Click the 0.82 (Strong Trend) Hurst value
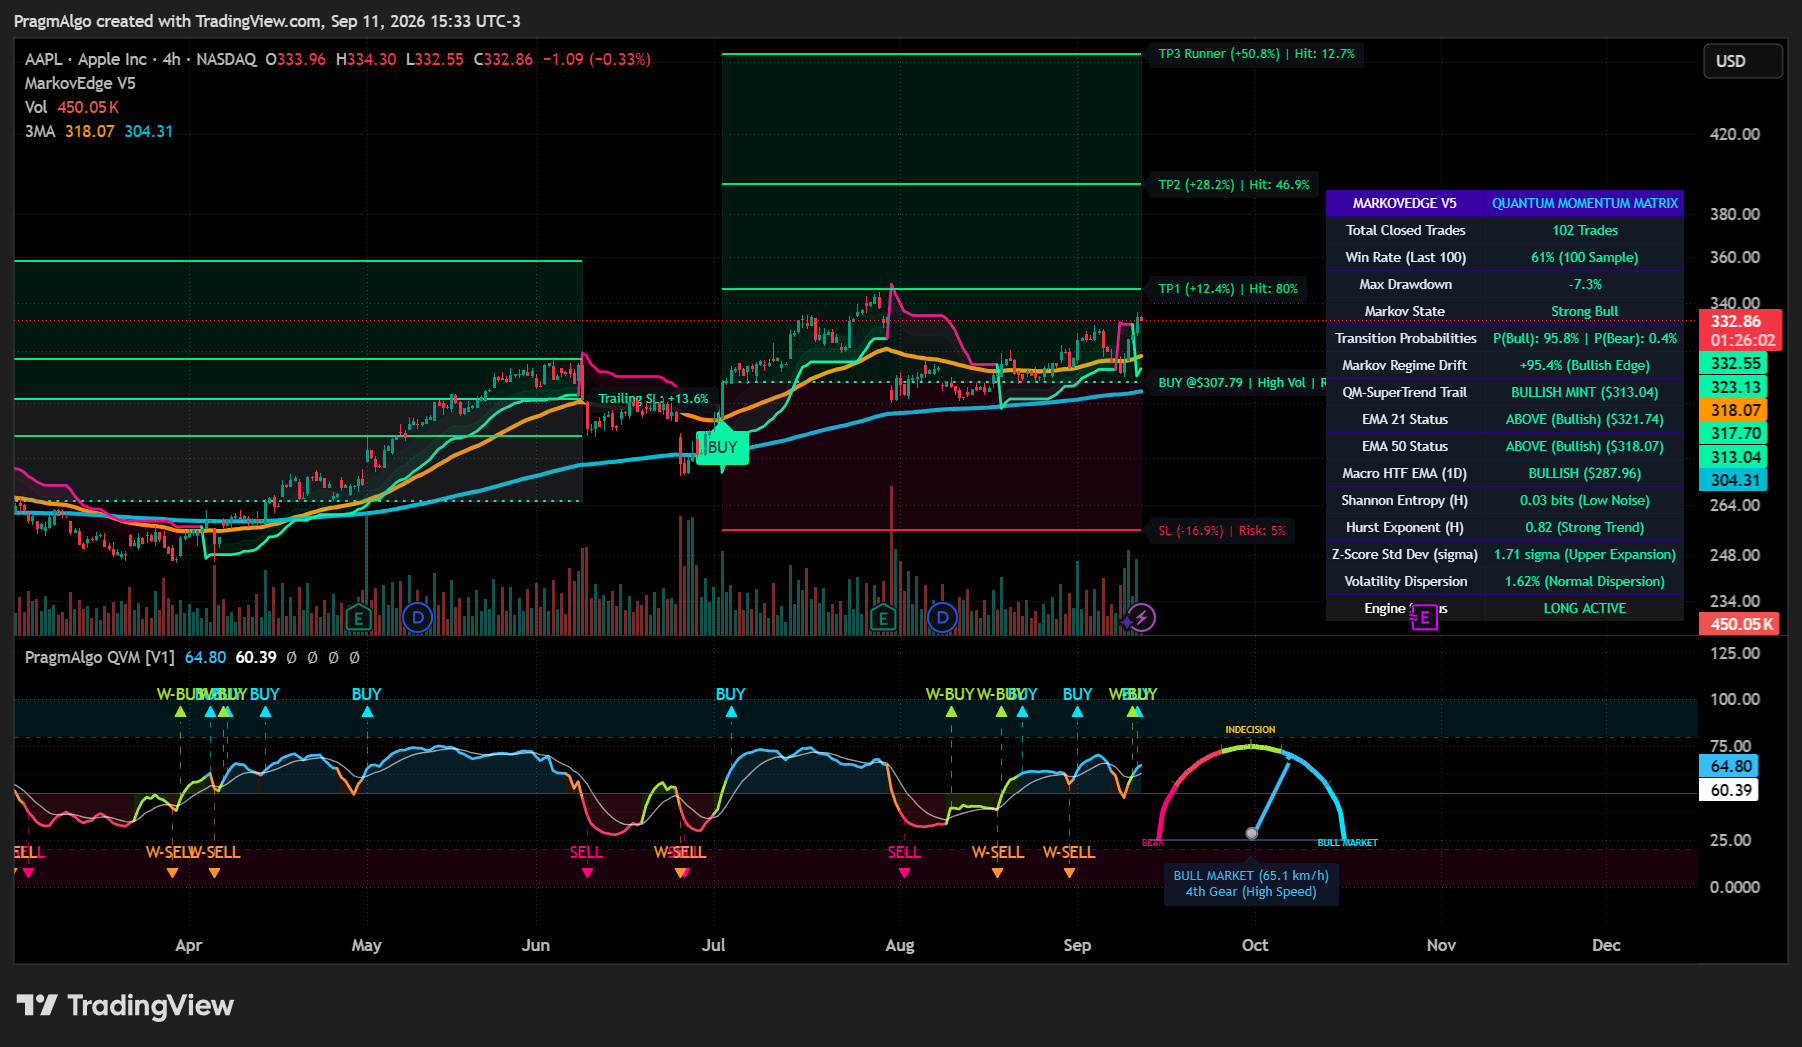Image resolution: width=1802 pixels, height=1047 pixels. point(1585,527)
